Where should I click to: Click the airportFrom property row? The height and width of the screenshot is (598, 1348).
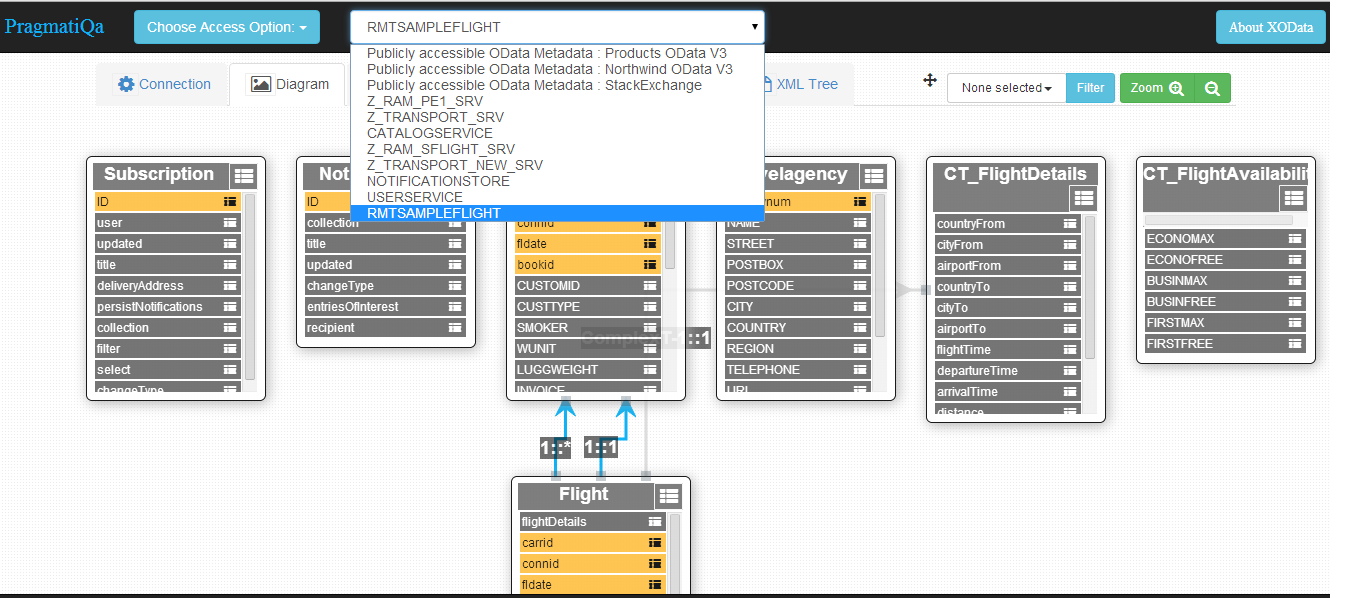[x=1008, y=266]
